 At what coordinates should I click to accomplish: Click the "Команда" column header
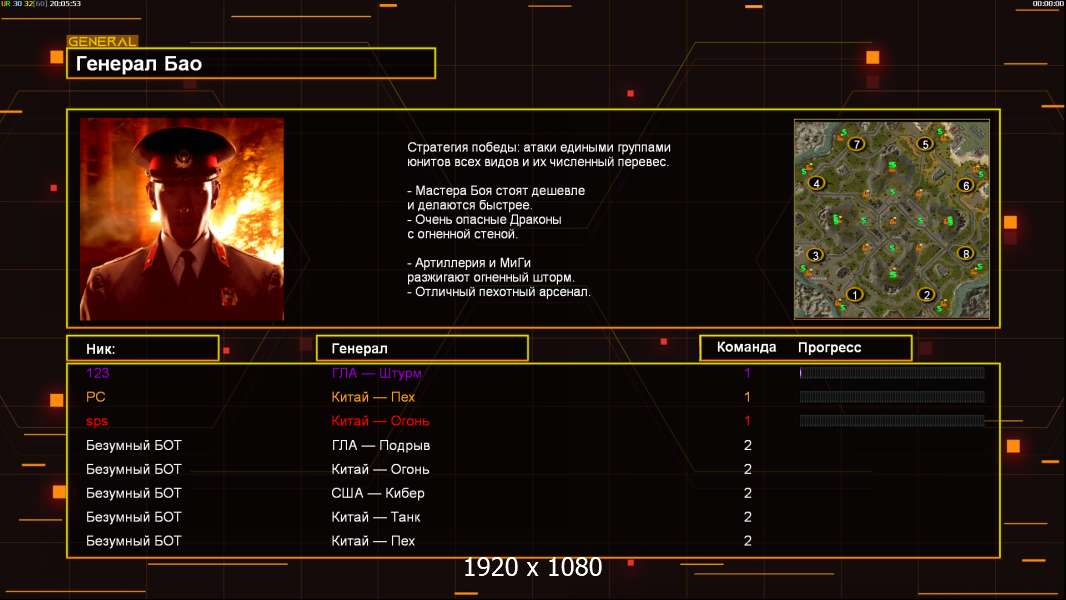point(746,348)
